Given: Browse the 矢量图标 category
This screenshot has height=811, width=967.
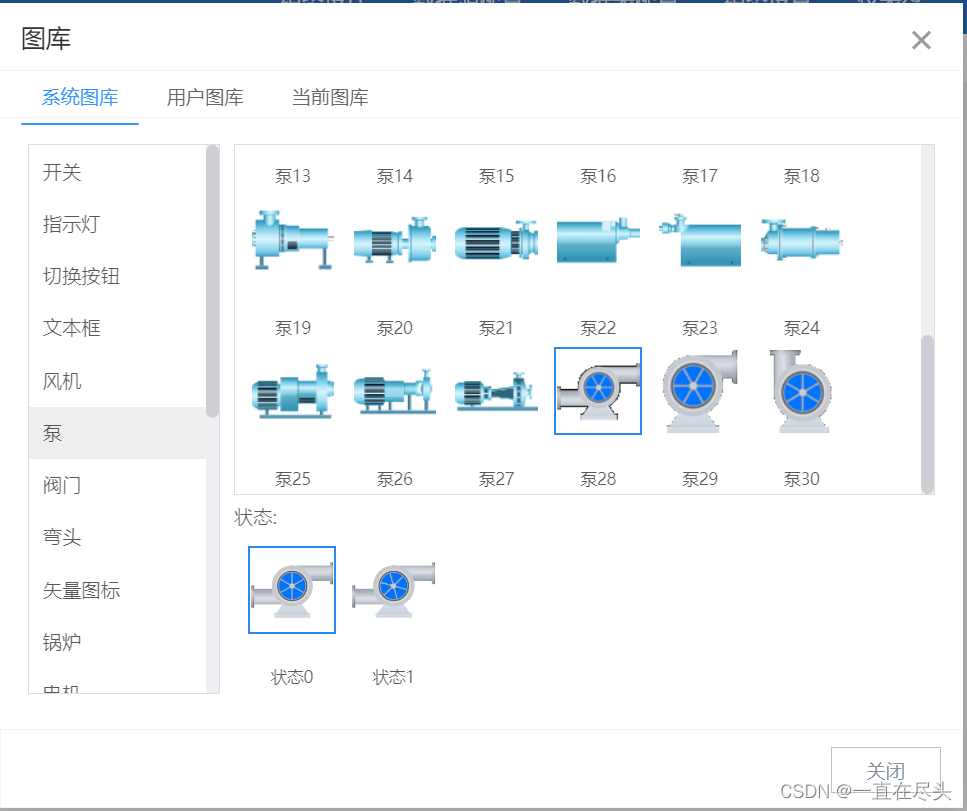Looking at the screenshot, I should [x=81, y=590].
